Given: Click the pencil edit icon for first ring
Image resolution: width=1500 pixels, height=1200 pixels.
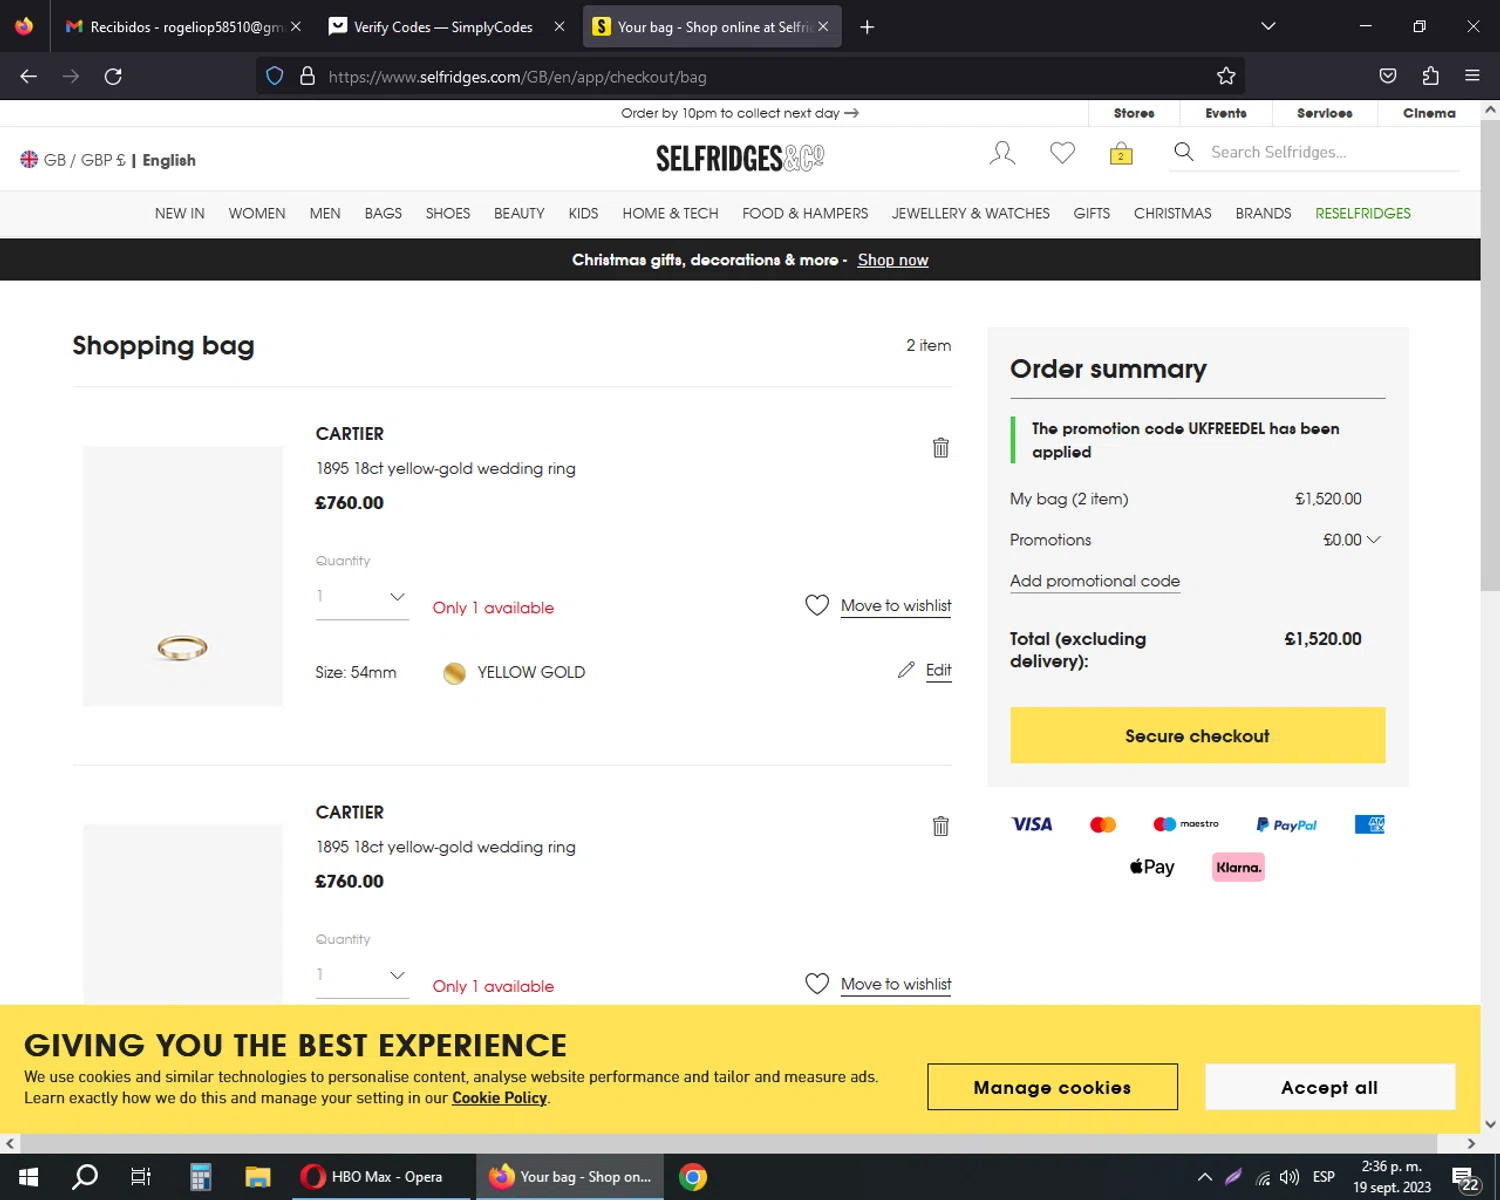Looking at the screenshot, I should coord(906,670).
